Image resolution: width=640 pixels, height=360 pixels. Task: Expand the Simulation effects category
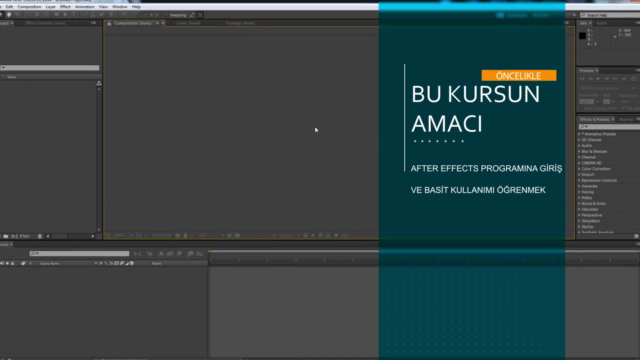coord(579,221)
